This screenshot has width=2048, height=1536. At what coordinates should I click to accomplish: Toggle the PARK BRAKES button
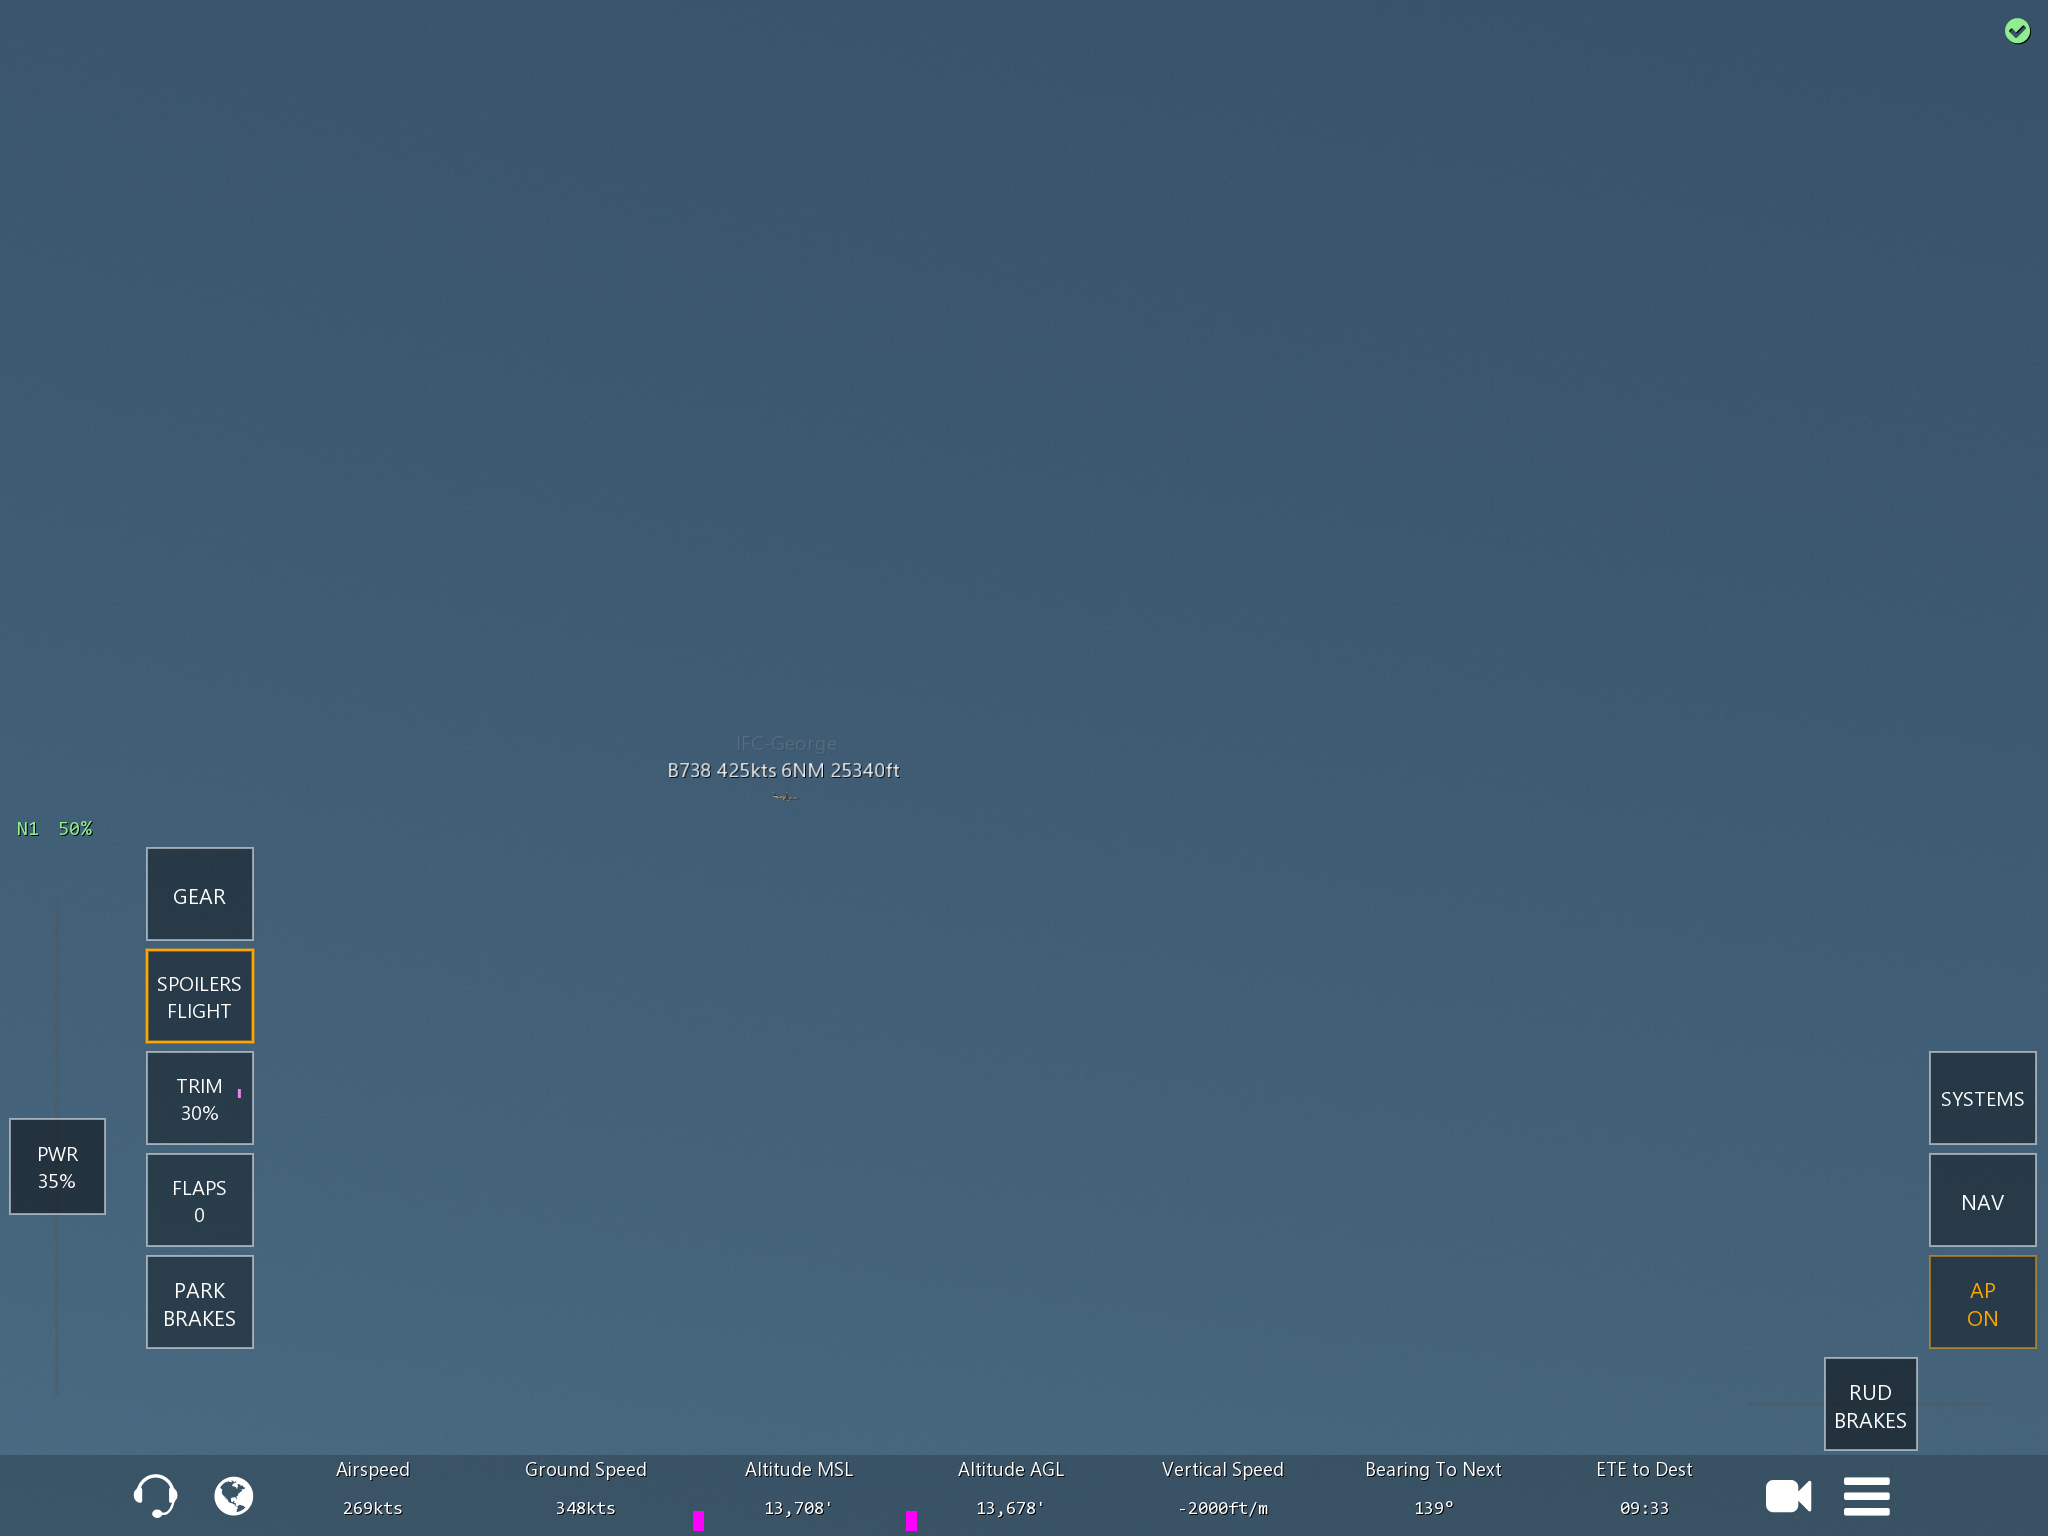click(199, 1303)
